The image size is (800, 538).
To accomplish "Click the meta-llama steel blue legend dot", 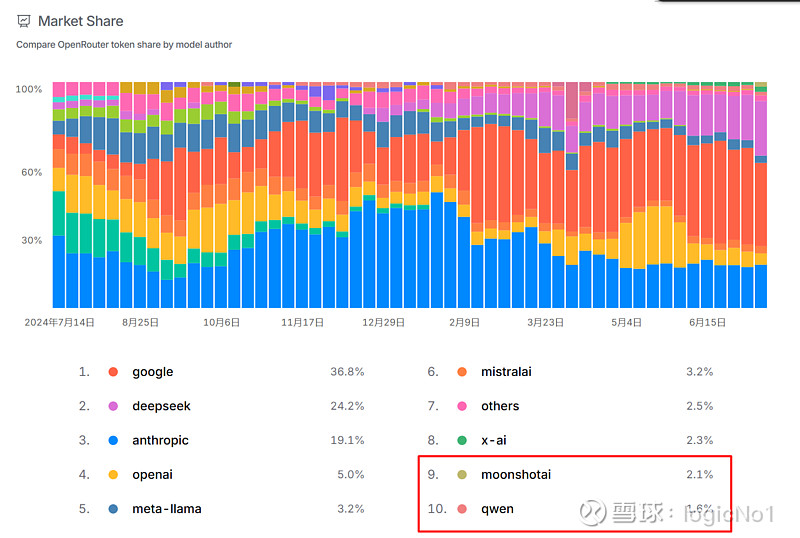I will pyautogui.click(x=113, y=508).
